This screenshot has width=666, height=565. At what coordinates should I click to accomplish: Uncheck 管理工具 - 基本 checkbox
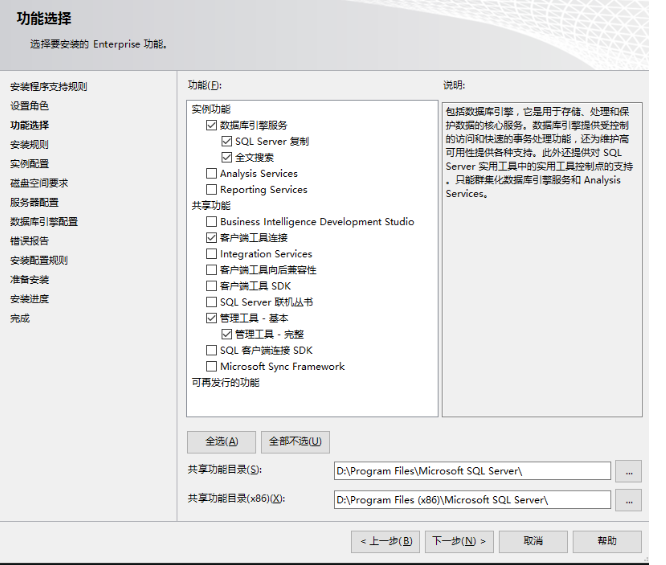(x=211, y=318)
